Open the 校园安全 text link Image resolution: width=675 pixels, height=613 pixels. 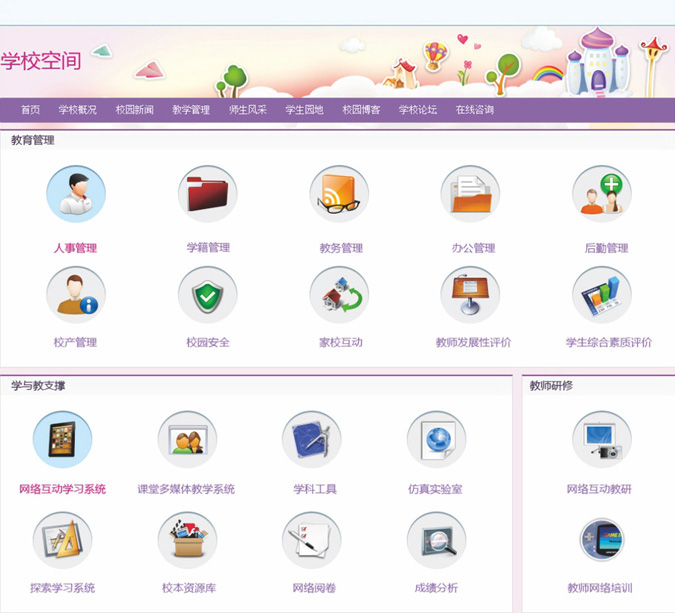[x=208, y=342]
